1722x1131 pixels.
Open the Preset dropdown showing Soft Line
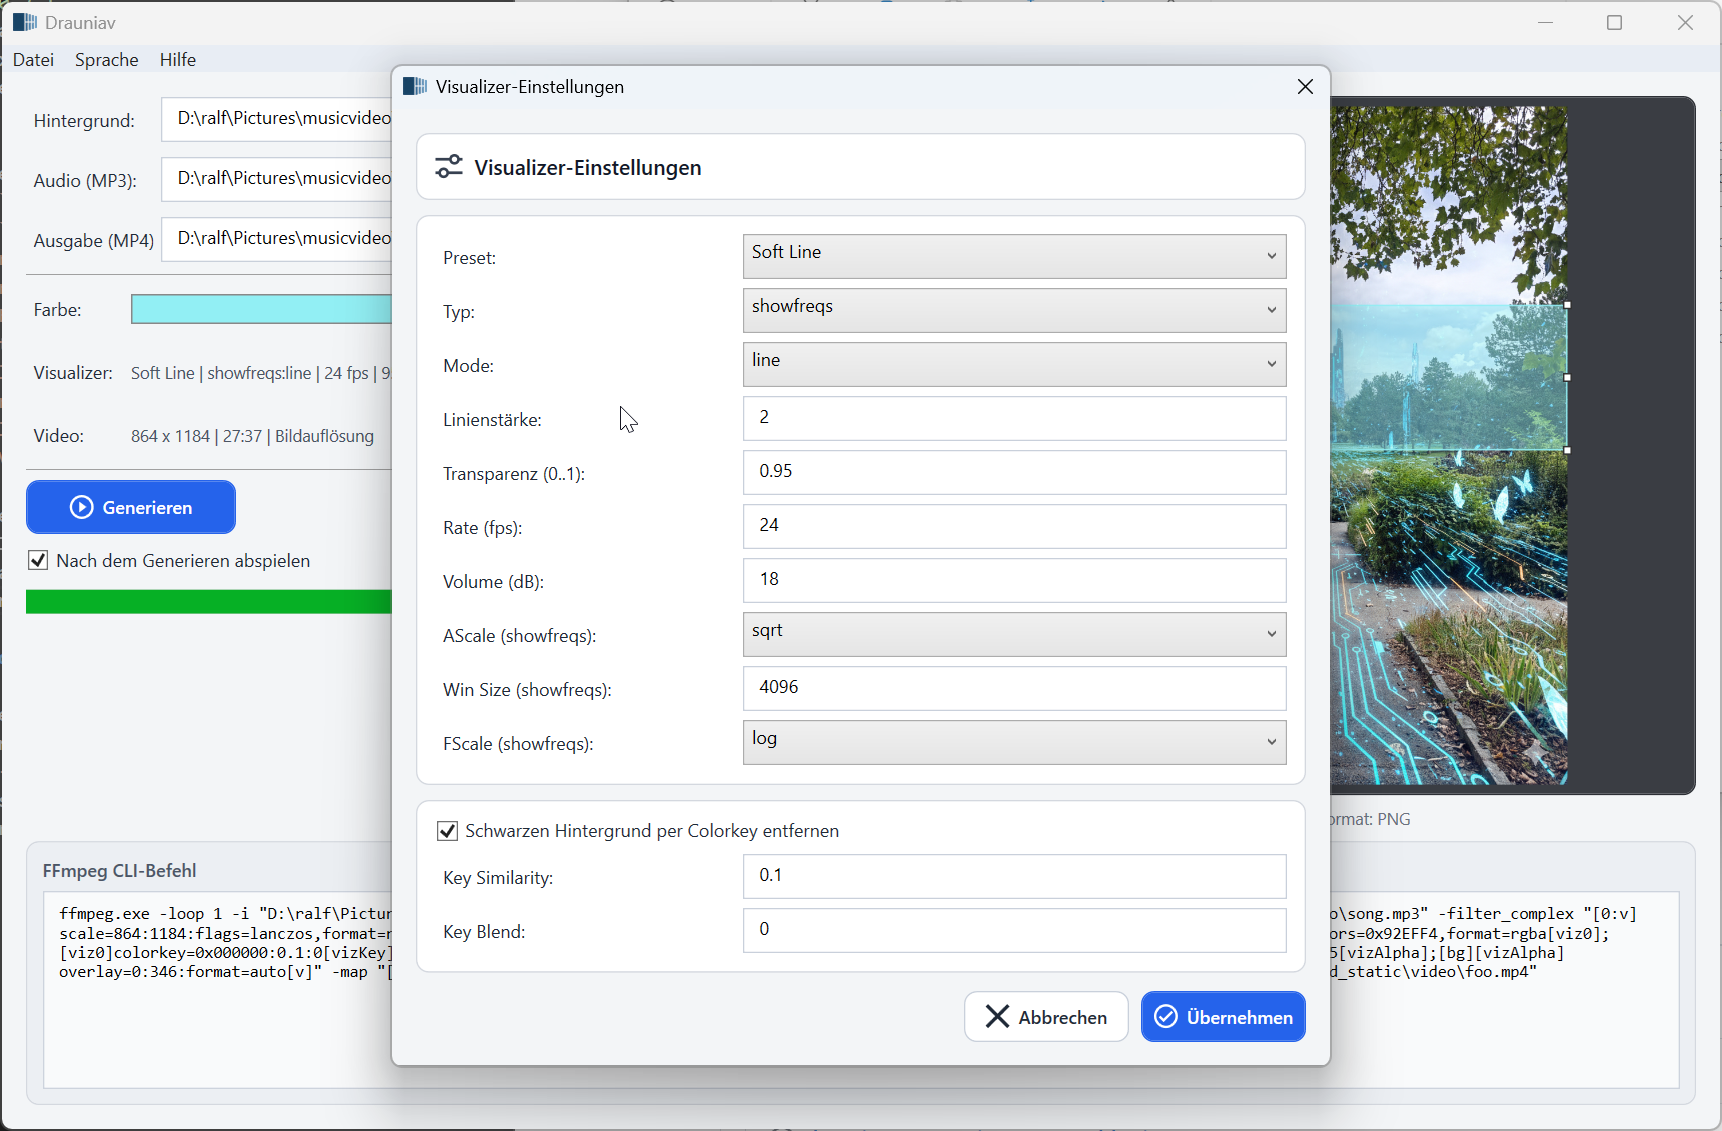1014,256
